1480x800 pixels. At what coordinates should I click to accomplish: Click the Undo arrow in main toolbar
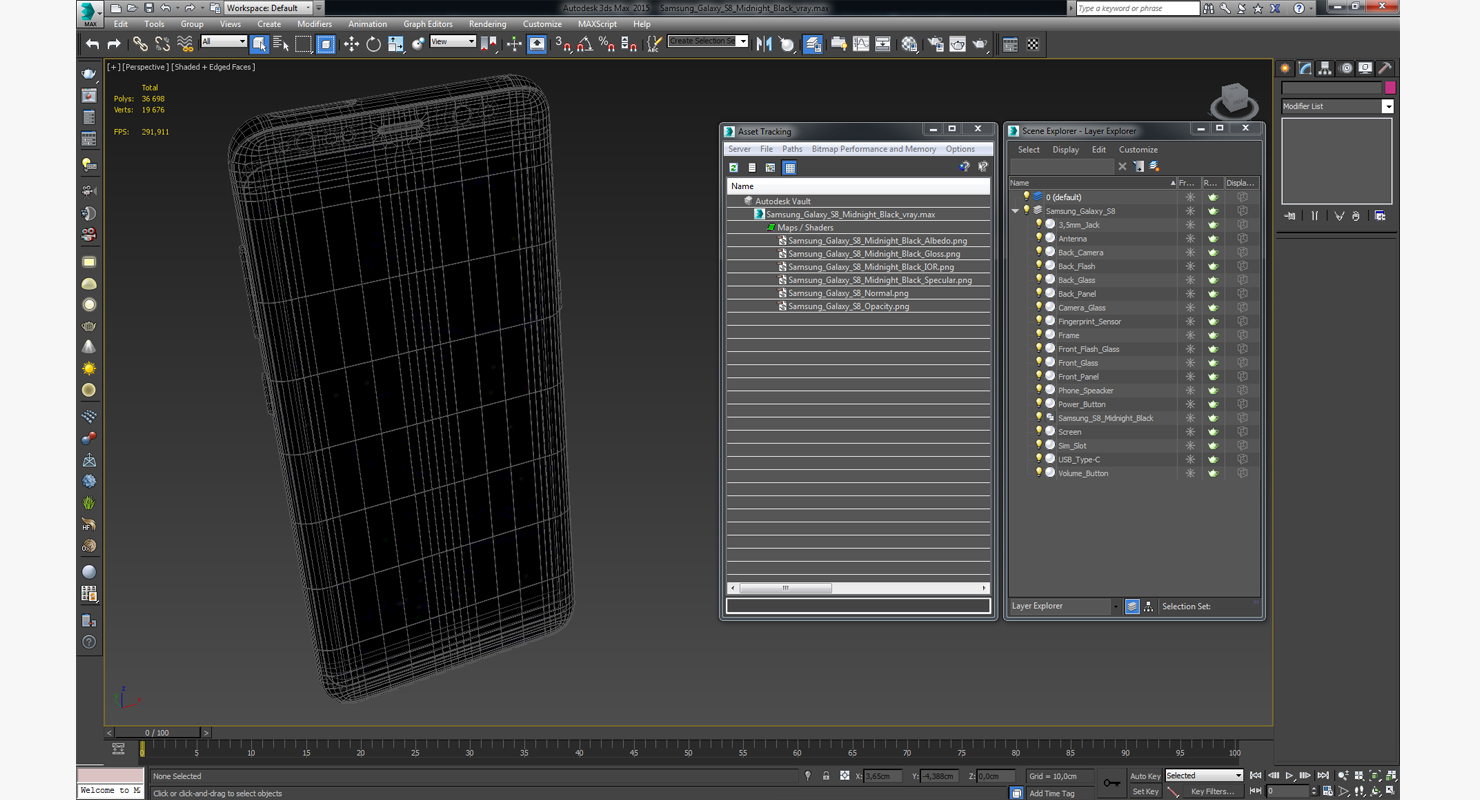pos(93,44)
